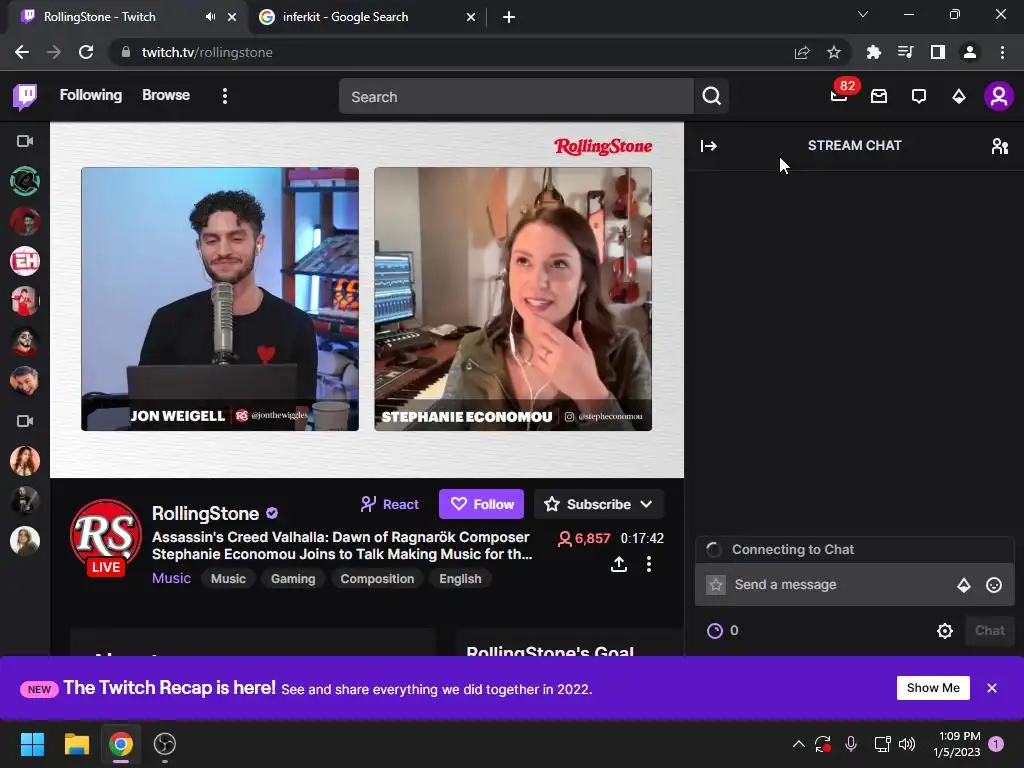The height and width of the screenshot is (768, 1024).
Task: Open the Browse page
Action: [166, 95]
